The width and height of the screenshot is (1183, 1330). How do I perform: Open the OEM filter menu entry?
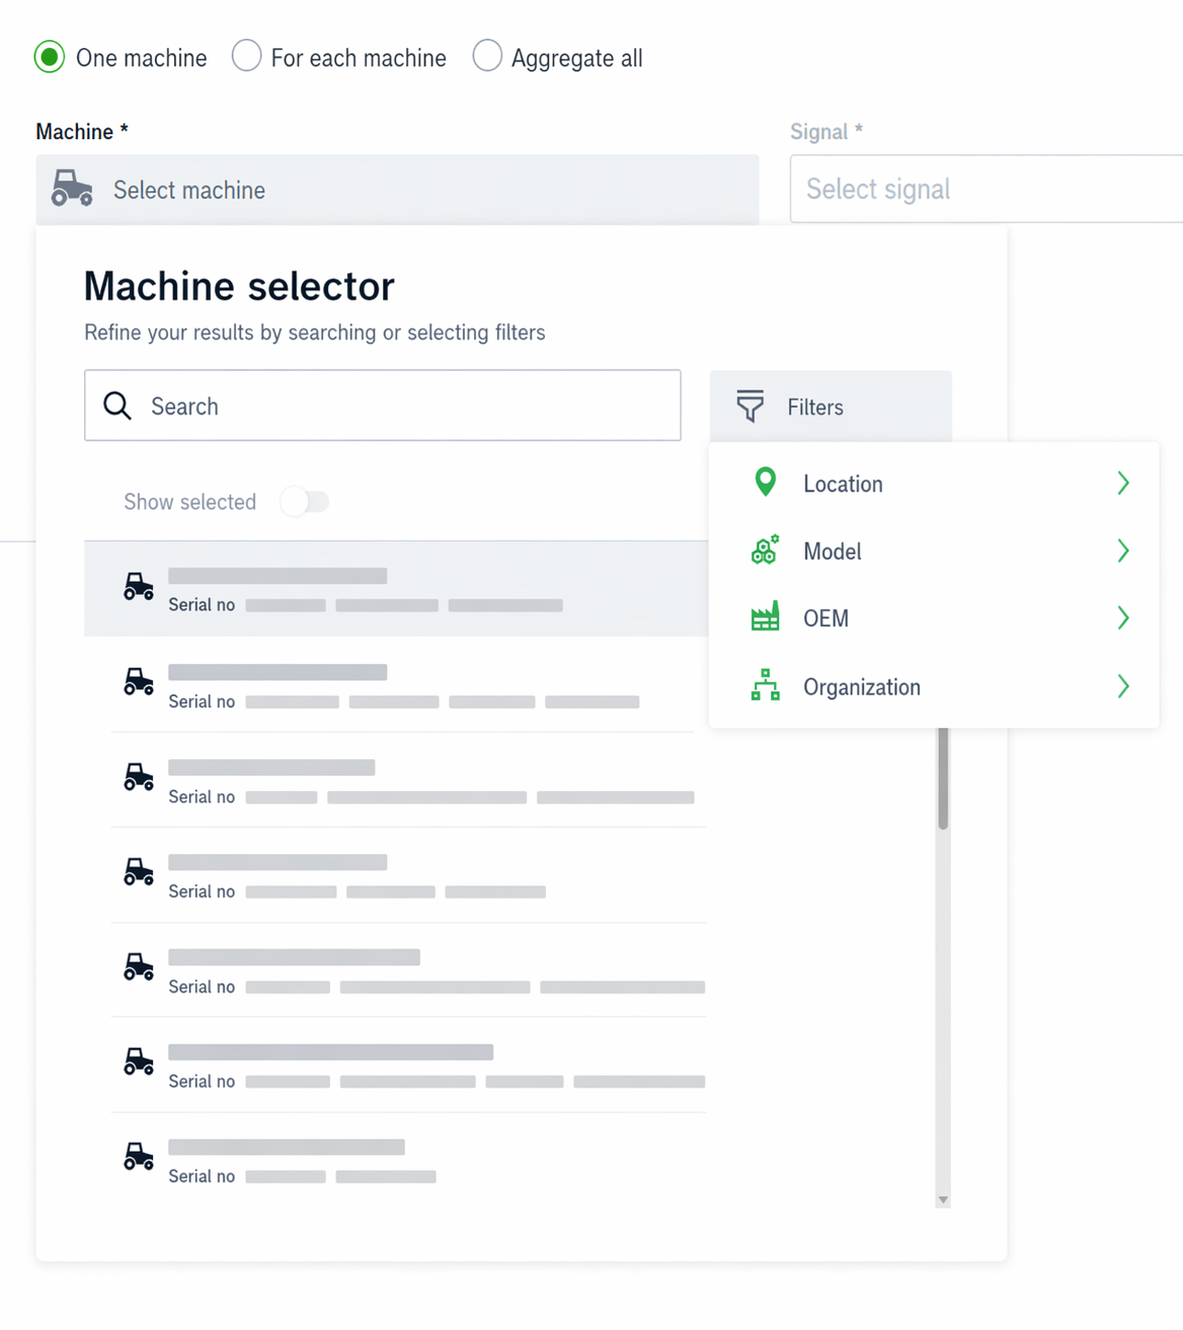point(934,618)
